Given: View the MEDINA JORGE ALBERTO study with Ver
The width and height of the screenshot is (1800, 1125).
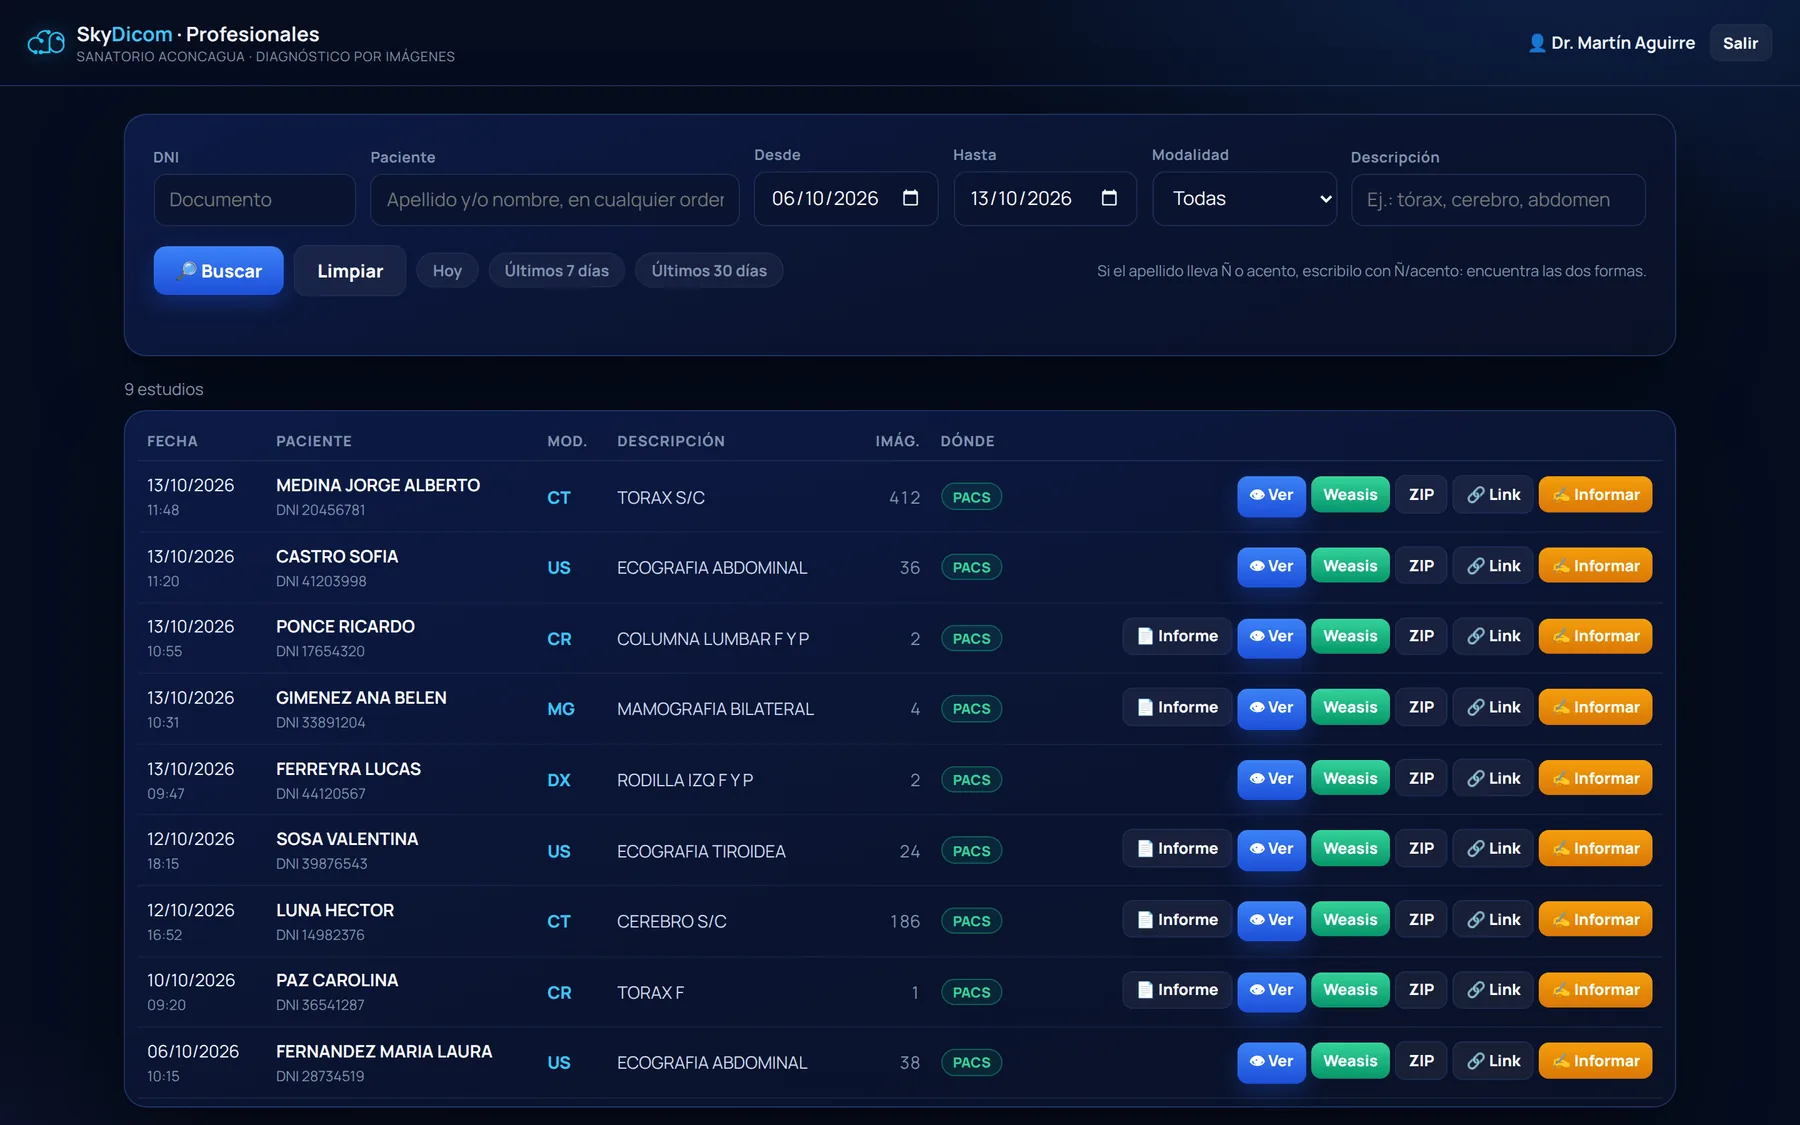Looking at the screenshot, I should point(1271,495).
